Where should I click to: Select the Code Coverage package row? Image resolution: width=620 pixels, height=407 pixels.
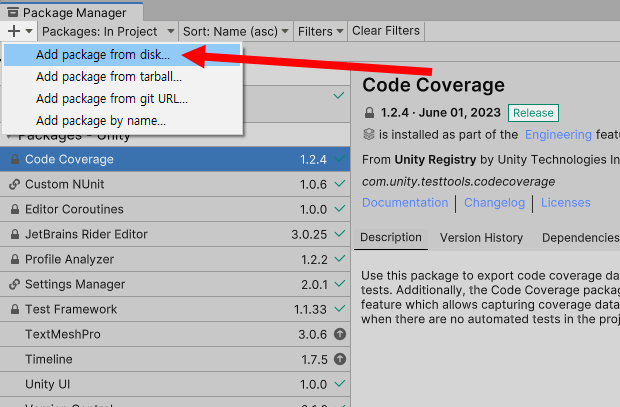point(175,159)
